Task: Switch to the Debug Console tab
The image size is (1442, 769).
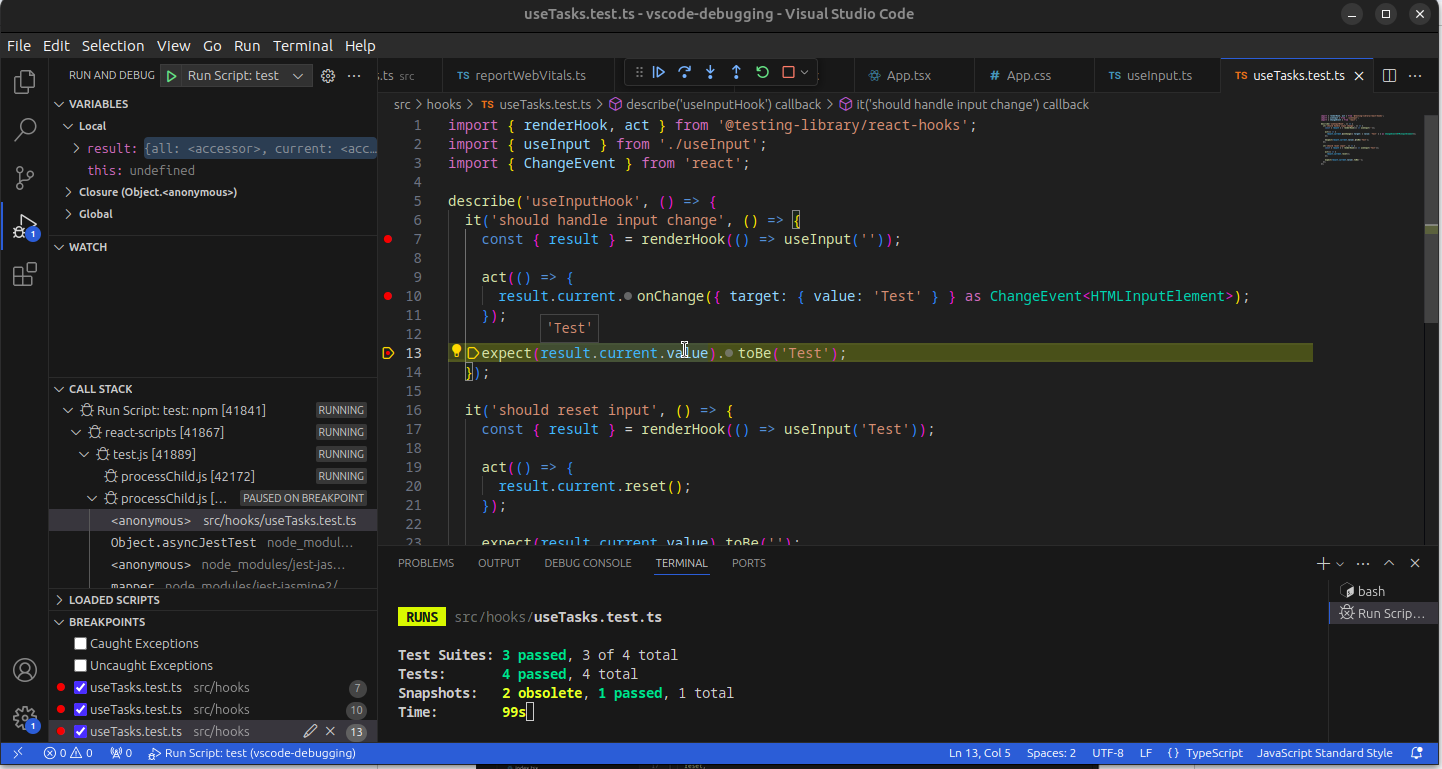Action: [587, 563]
